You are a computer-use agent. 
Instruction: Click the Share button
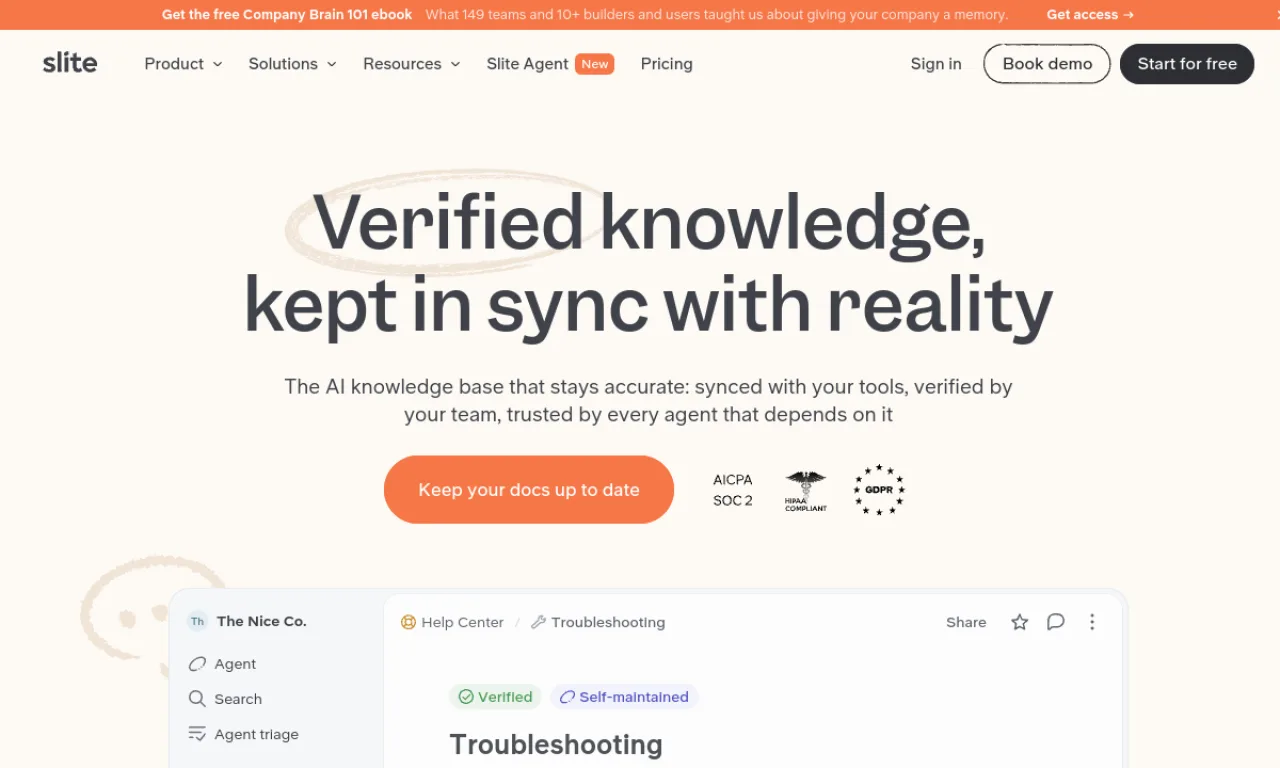[966, 622]
